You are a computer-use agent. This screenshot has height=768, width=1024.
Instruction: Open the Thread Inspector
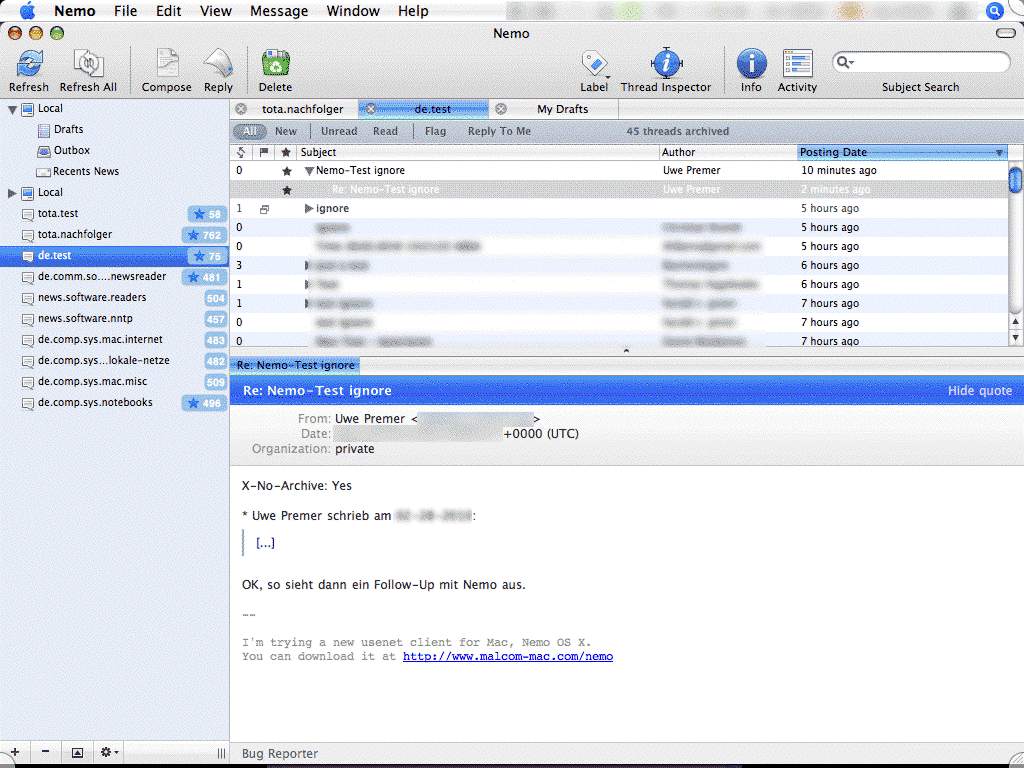tap(665, 64)
